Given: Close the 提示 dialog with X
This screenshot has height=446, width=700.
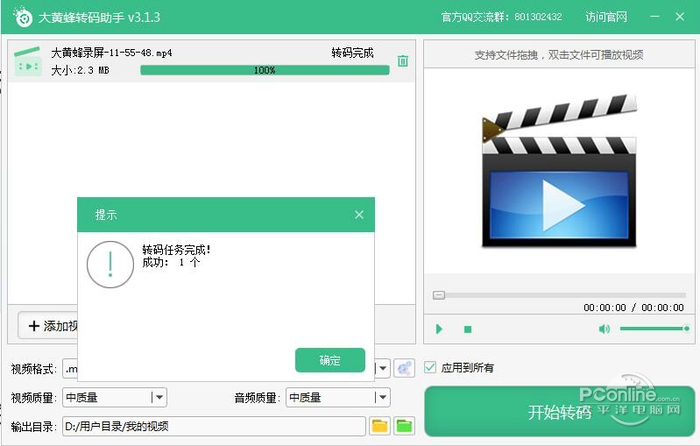Looking at the screenshot, I should coord(359,215).
